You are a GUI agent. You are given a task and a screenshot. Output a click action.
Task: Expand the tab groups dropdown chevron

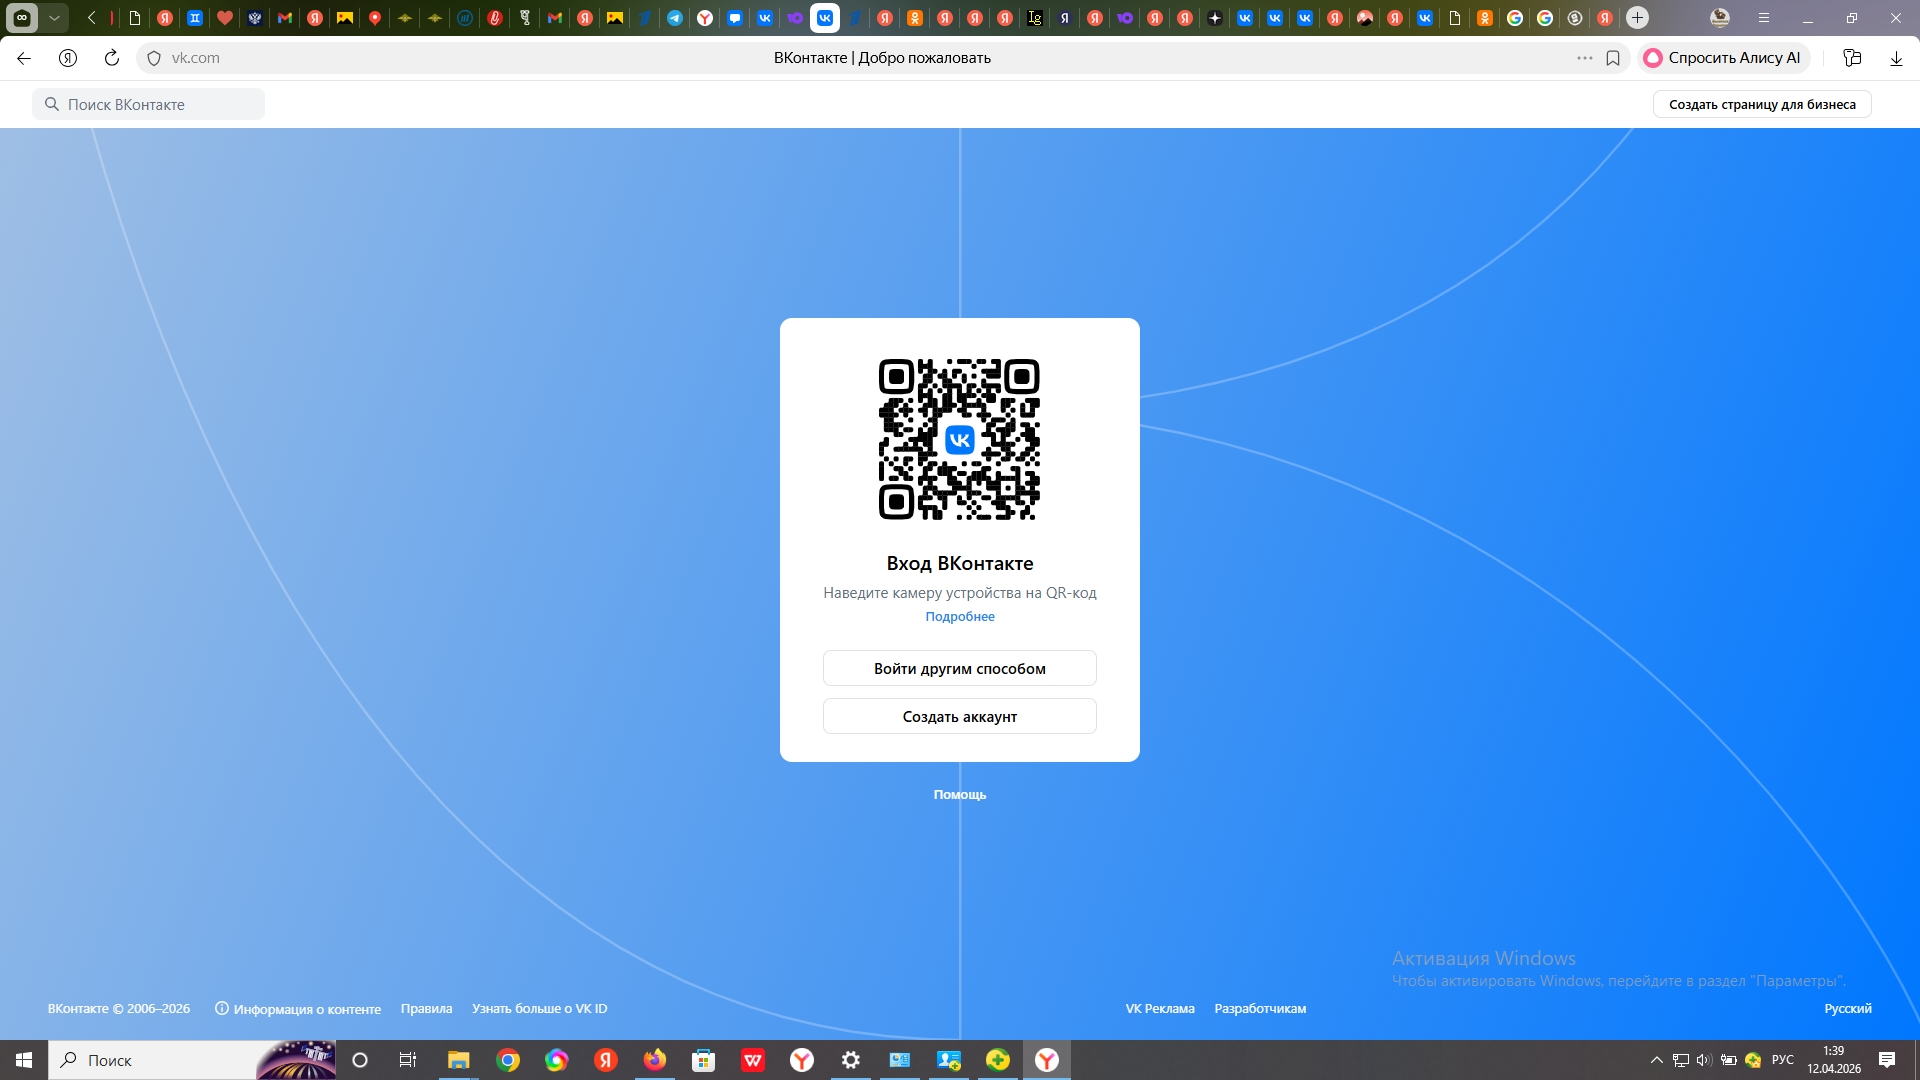55,18
